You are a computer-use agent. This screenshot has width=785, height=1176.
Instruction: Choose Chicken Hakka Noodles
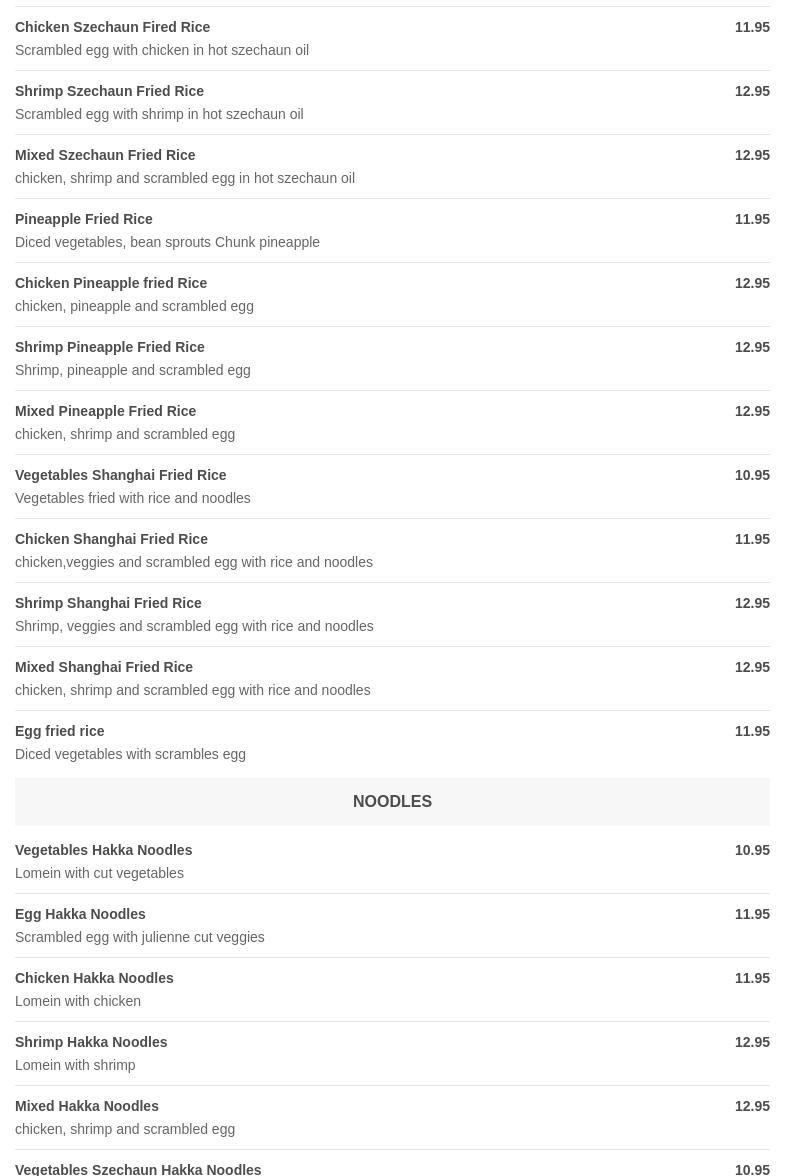click(94, 978)
